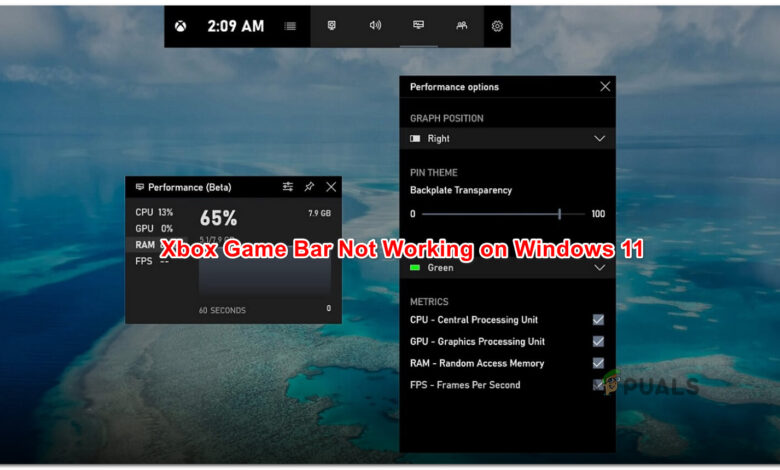Viewport: 780px width, 470px height.
Task: Pin the Performance widget
Action: 309,187
